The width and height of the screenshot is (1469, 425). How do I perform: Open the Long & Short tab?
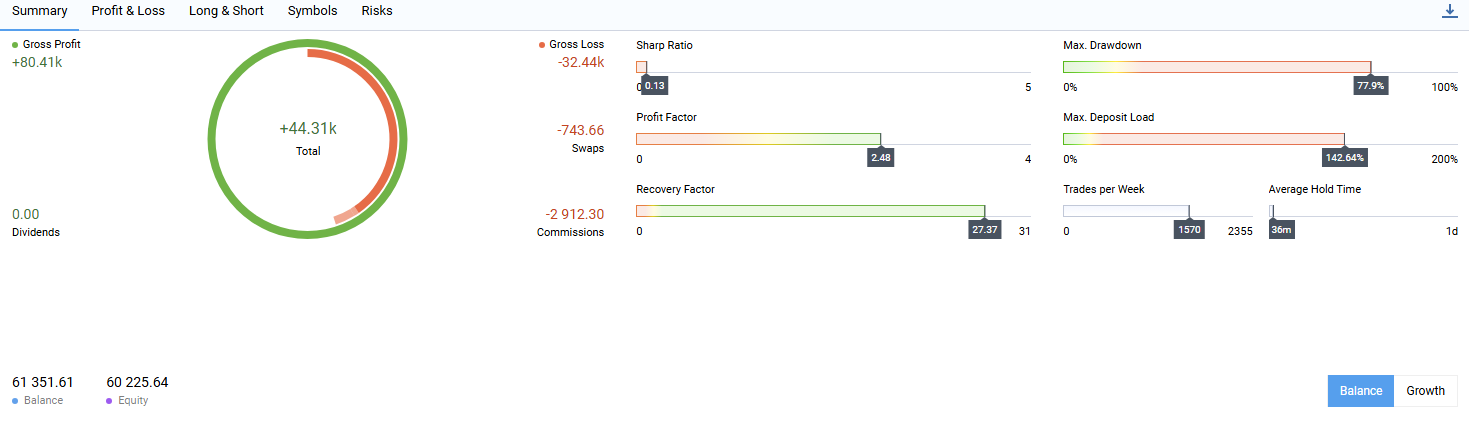[226, 11]
